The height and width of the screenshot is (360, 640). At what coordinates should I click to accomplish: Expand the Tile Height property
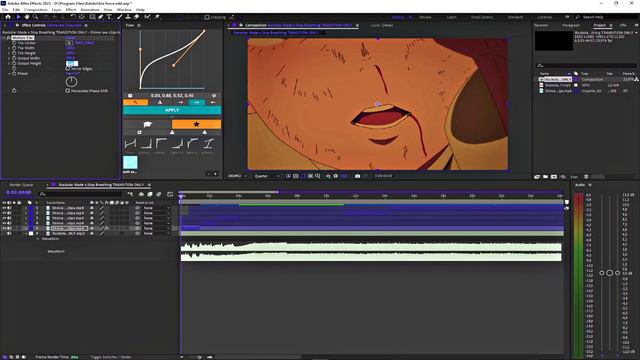point(9,53)
